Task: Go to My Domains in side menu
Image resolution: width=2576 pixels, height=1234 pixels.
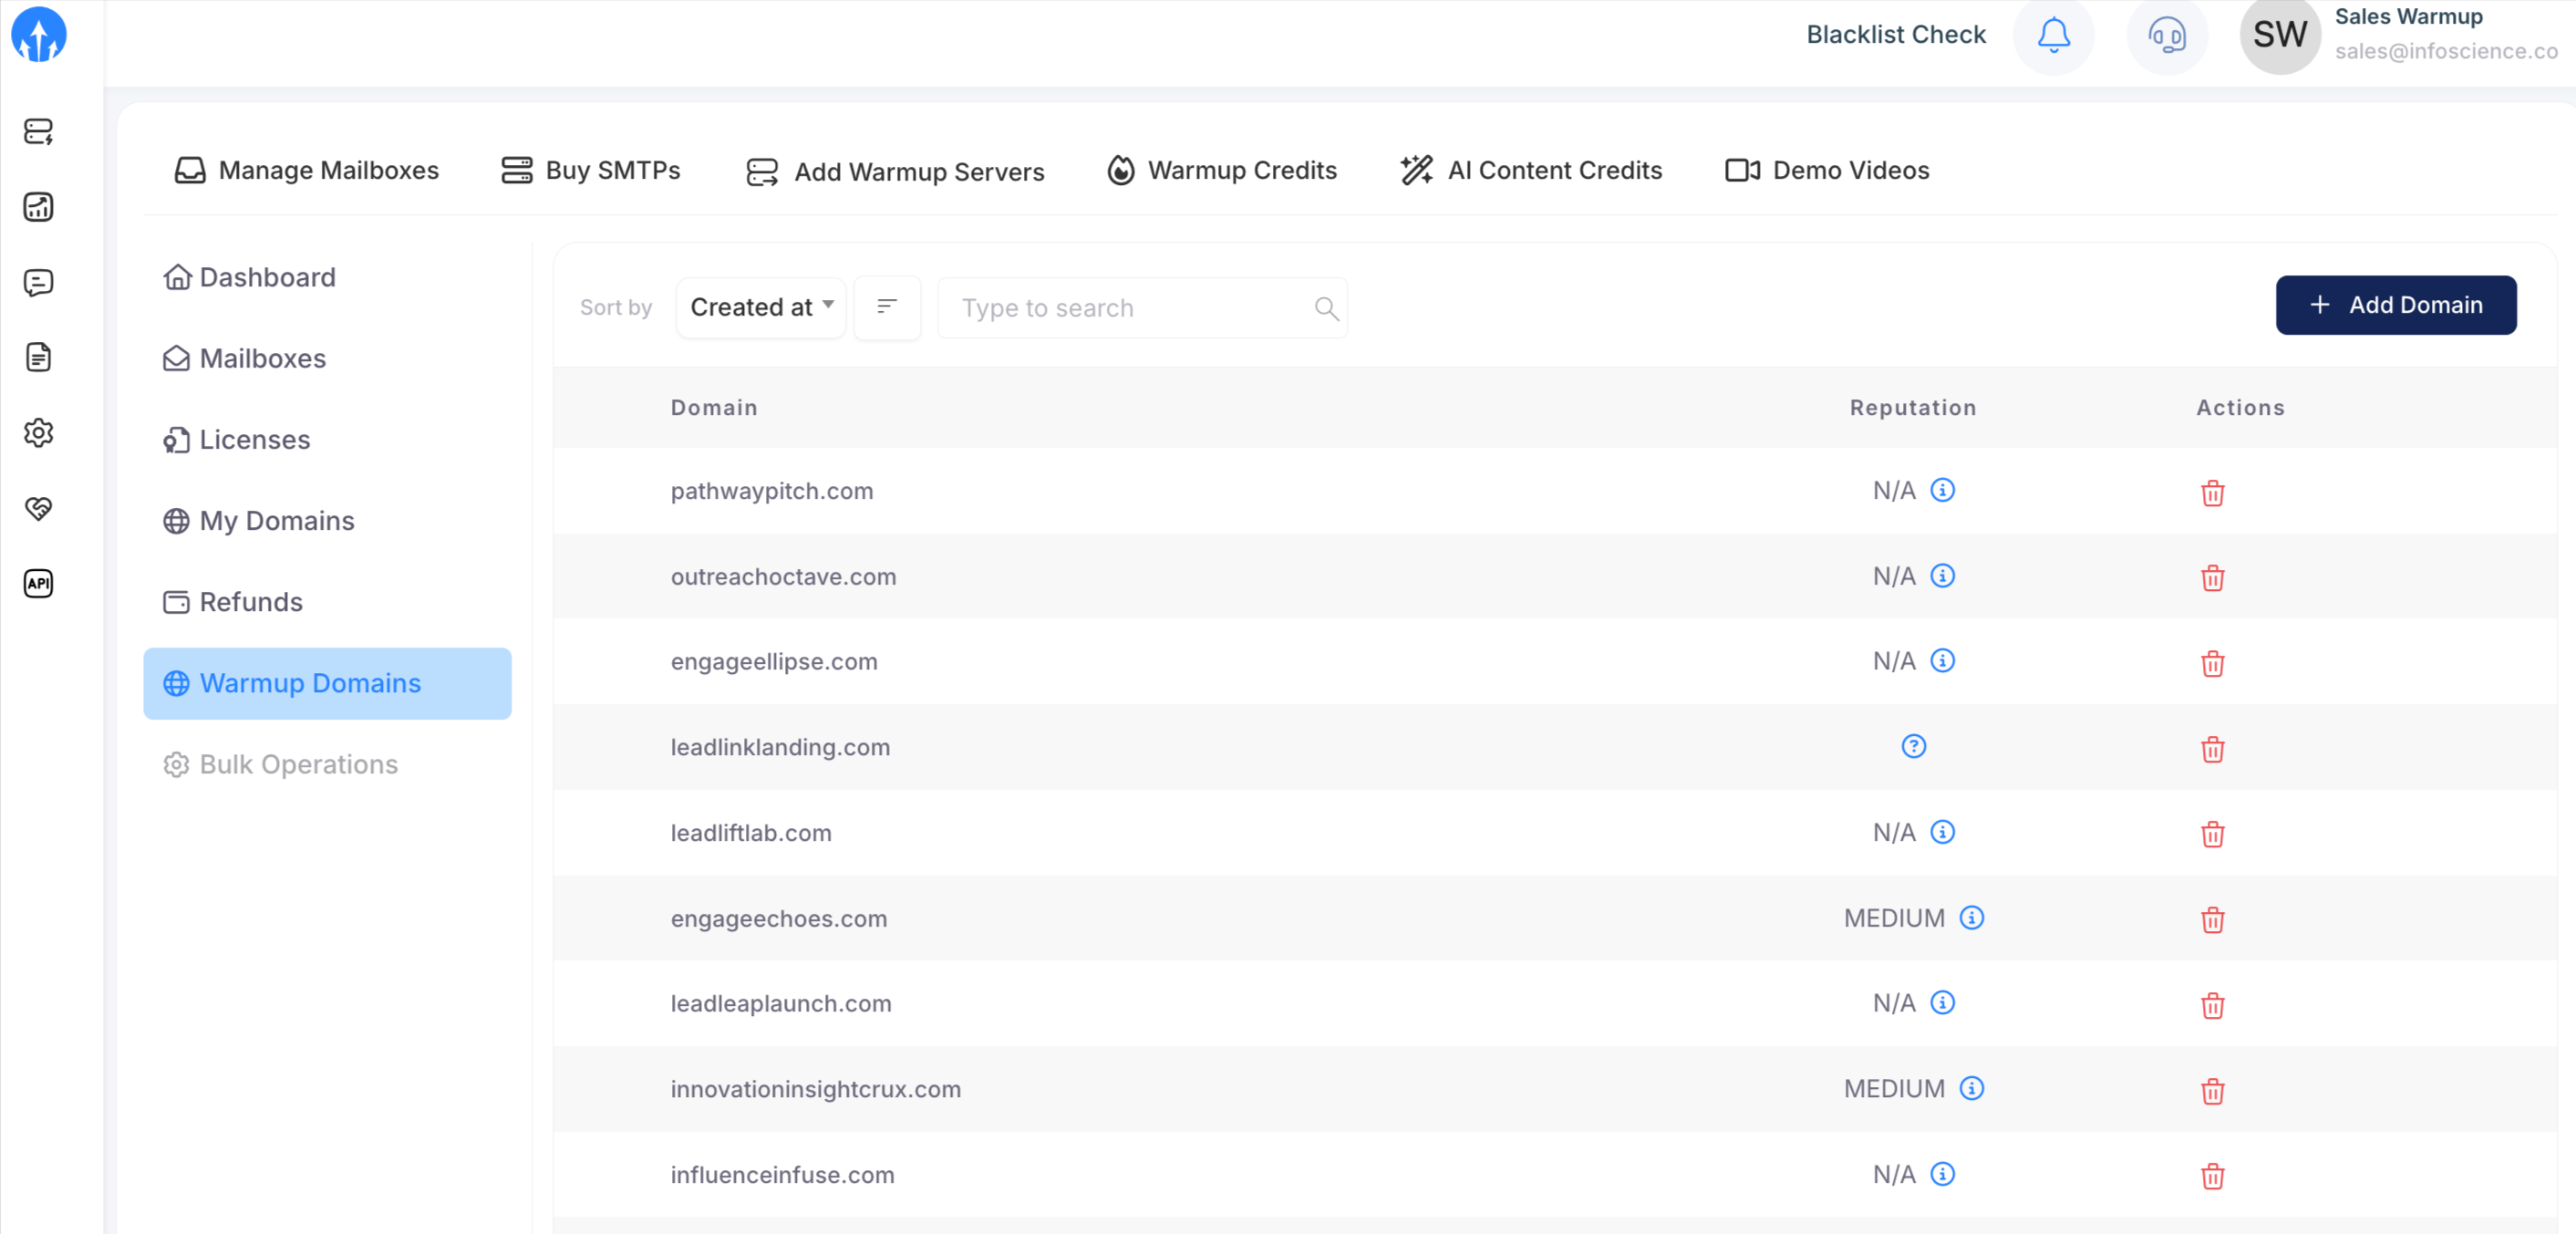Action: coord(276,520)
